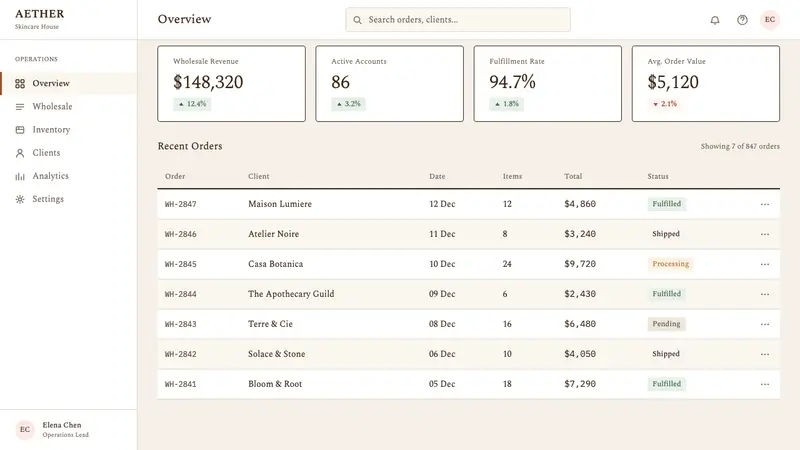Open the help question mark icon
Image resolution: width=800 pixels, height=450 pixels.
[x=742, y=20]
